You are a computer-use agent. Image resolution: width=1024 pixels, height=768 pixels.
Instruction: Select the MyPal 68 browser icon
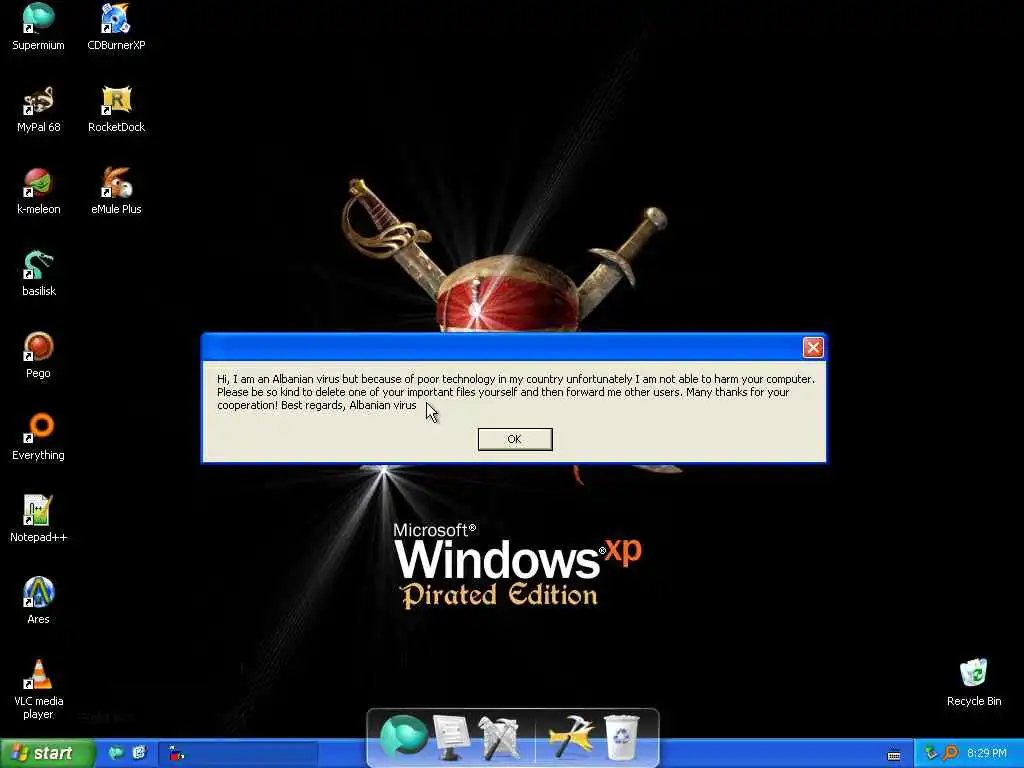pos(39,109)
